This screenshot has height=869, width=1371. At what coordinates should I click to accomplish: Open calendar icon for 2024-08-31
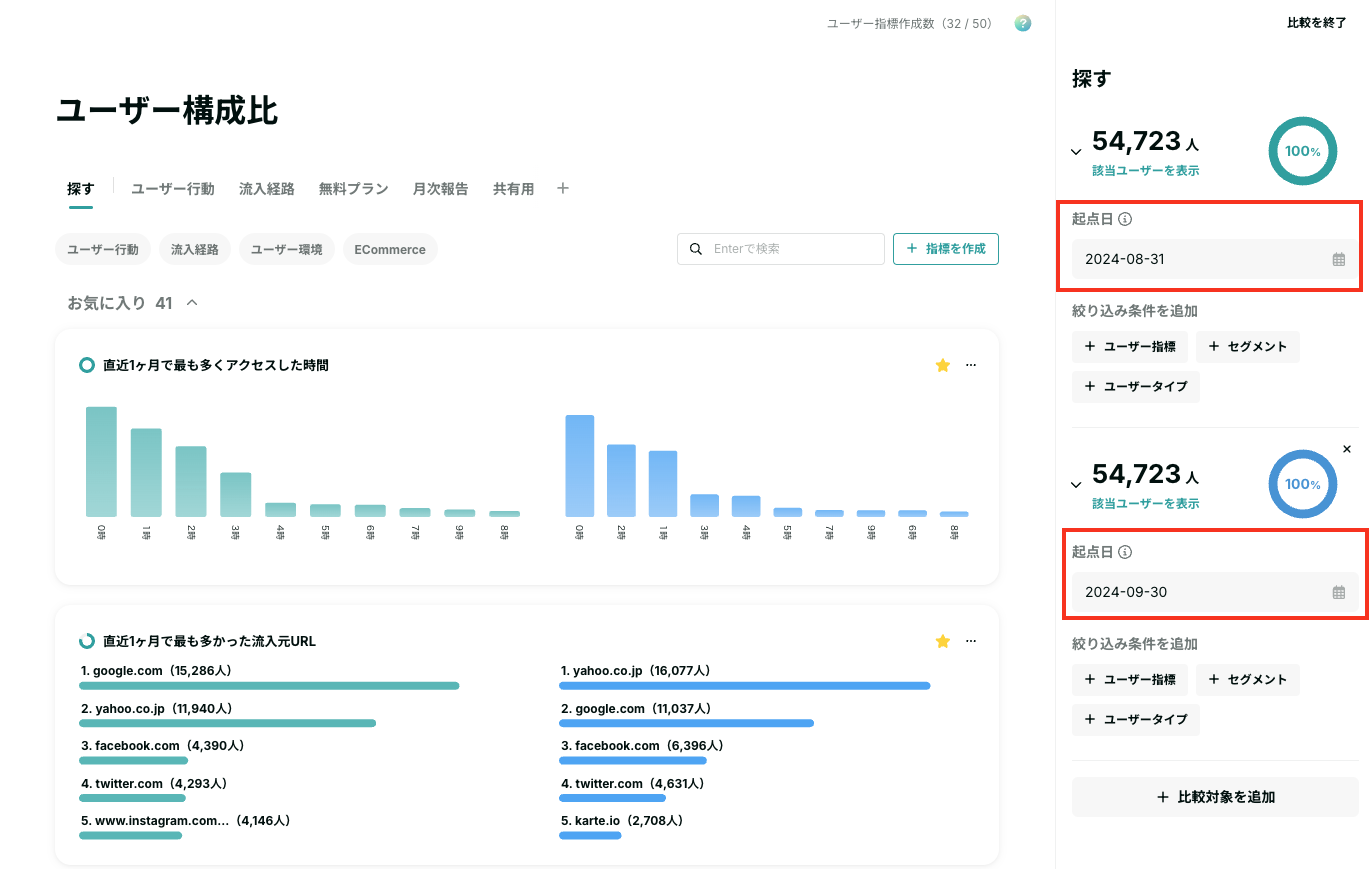1339,259
